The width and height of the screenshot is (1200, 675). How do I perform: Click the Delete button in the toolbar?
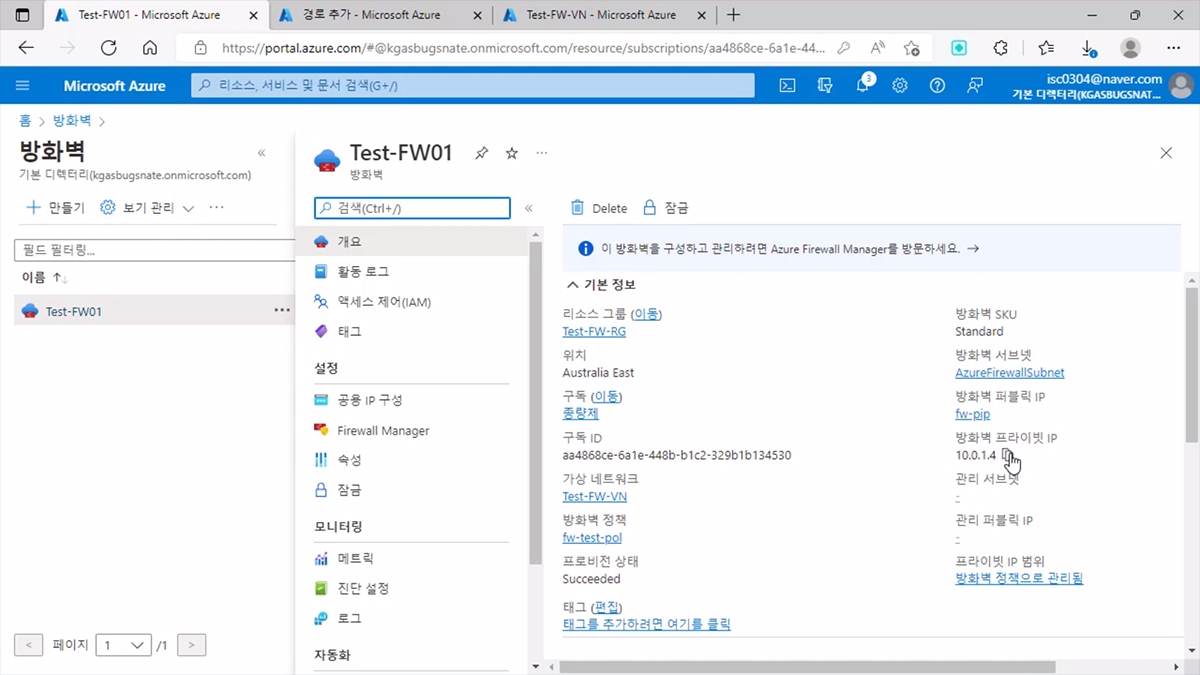(598, 208)
